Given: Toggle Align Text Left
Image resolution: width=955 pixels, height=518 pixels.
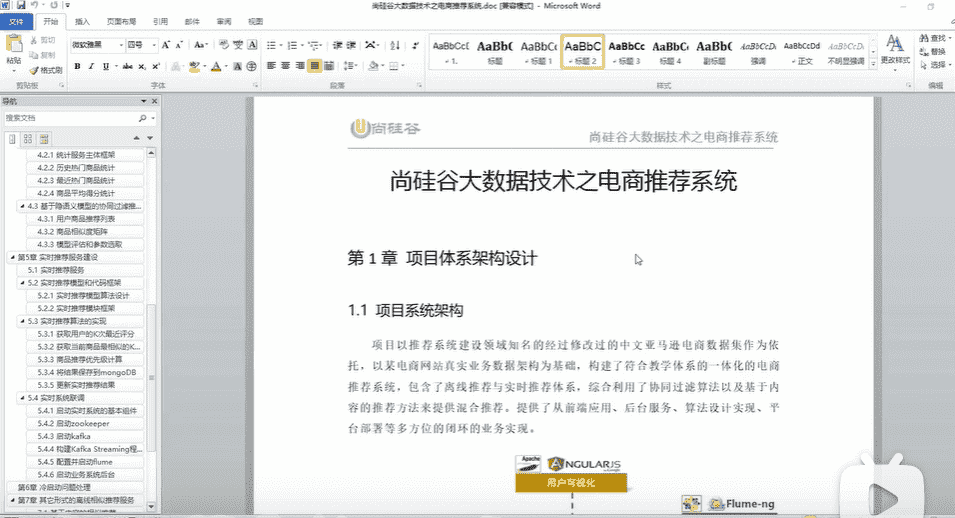Looking at the screenshot, I should pyautogui.click(x=272, y=66).
